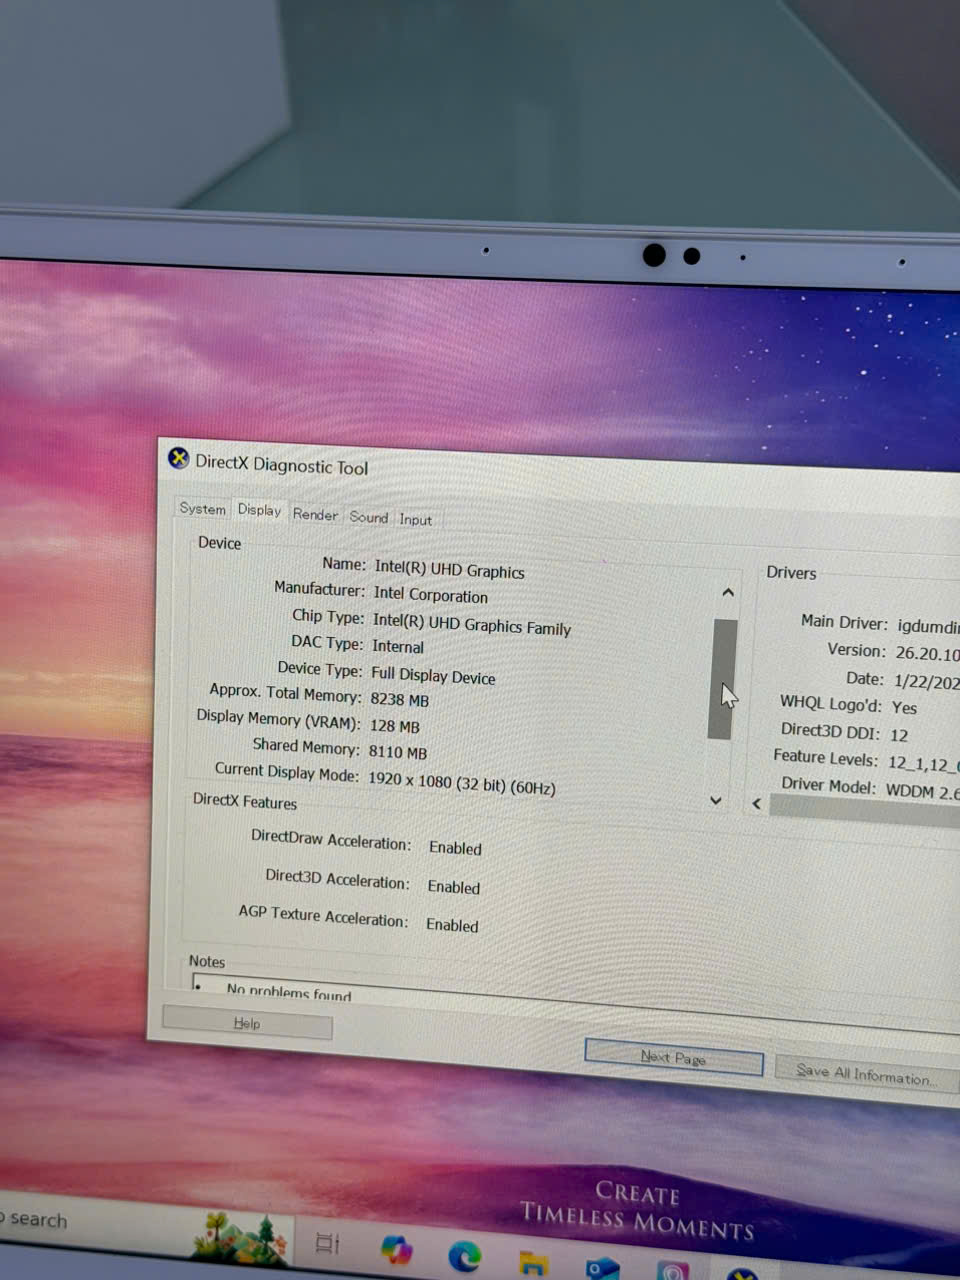Open File Explorer from the taskbar
The height and width of the screenshot is (1280, 960).
click(x=533, y=1263)
